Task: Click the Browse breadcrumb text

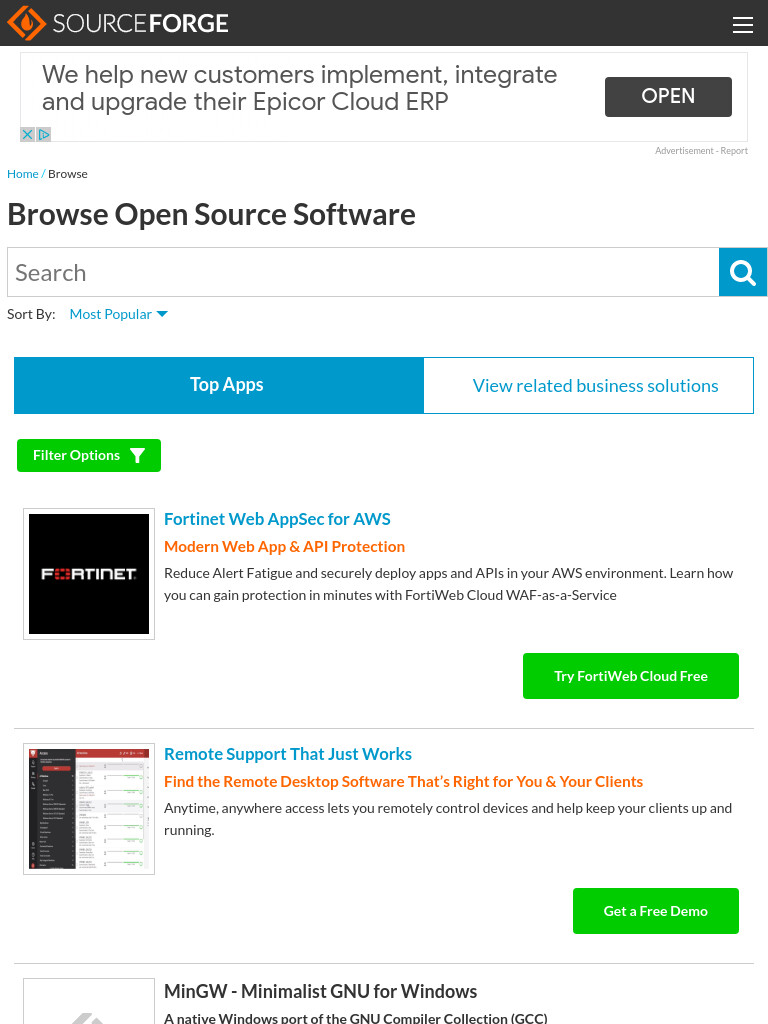Action: point(67,174)
